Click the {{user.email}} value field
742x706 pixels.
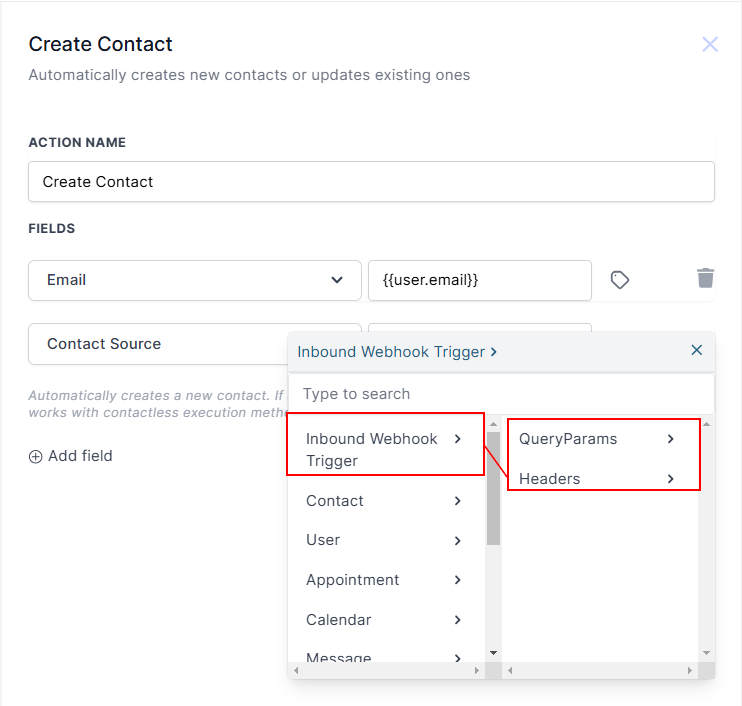coord(479,281)
